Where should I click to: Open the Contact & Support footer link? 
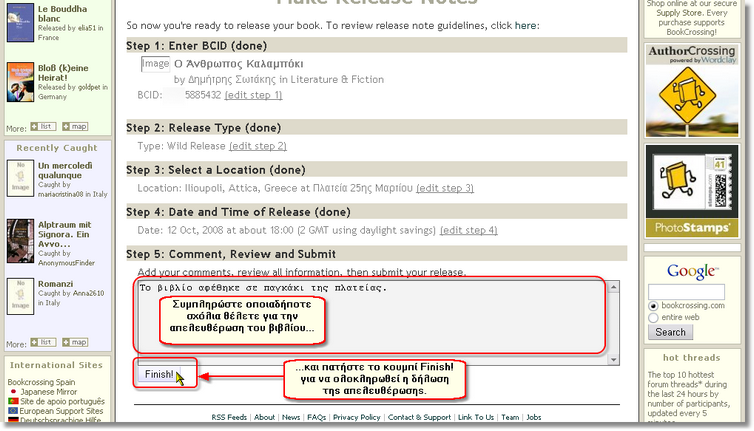click(419, 417)
